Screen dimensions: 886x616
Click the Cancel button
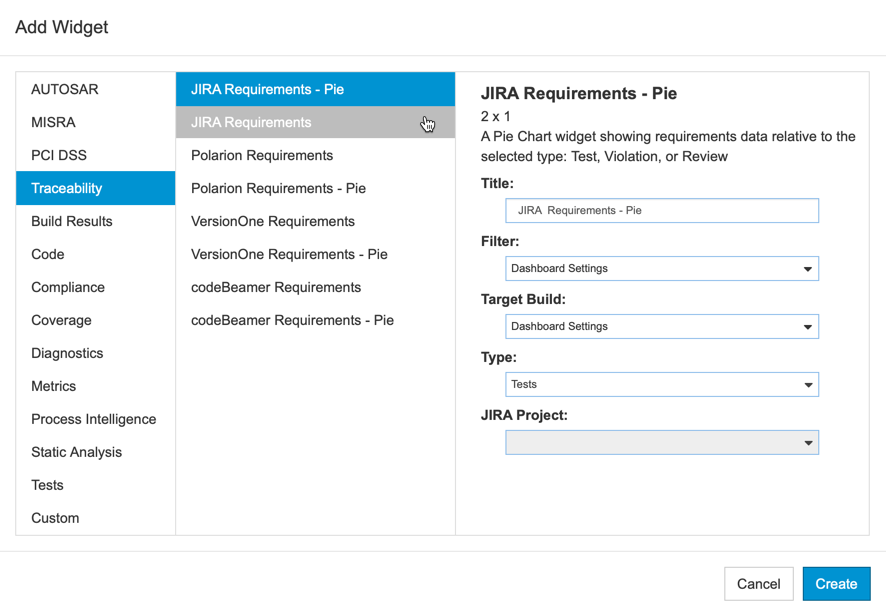pos(759,584)
